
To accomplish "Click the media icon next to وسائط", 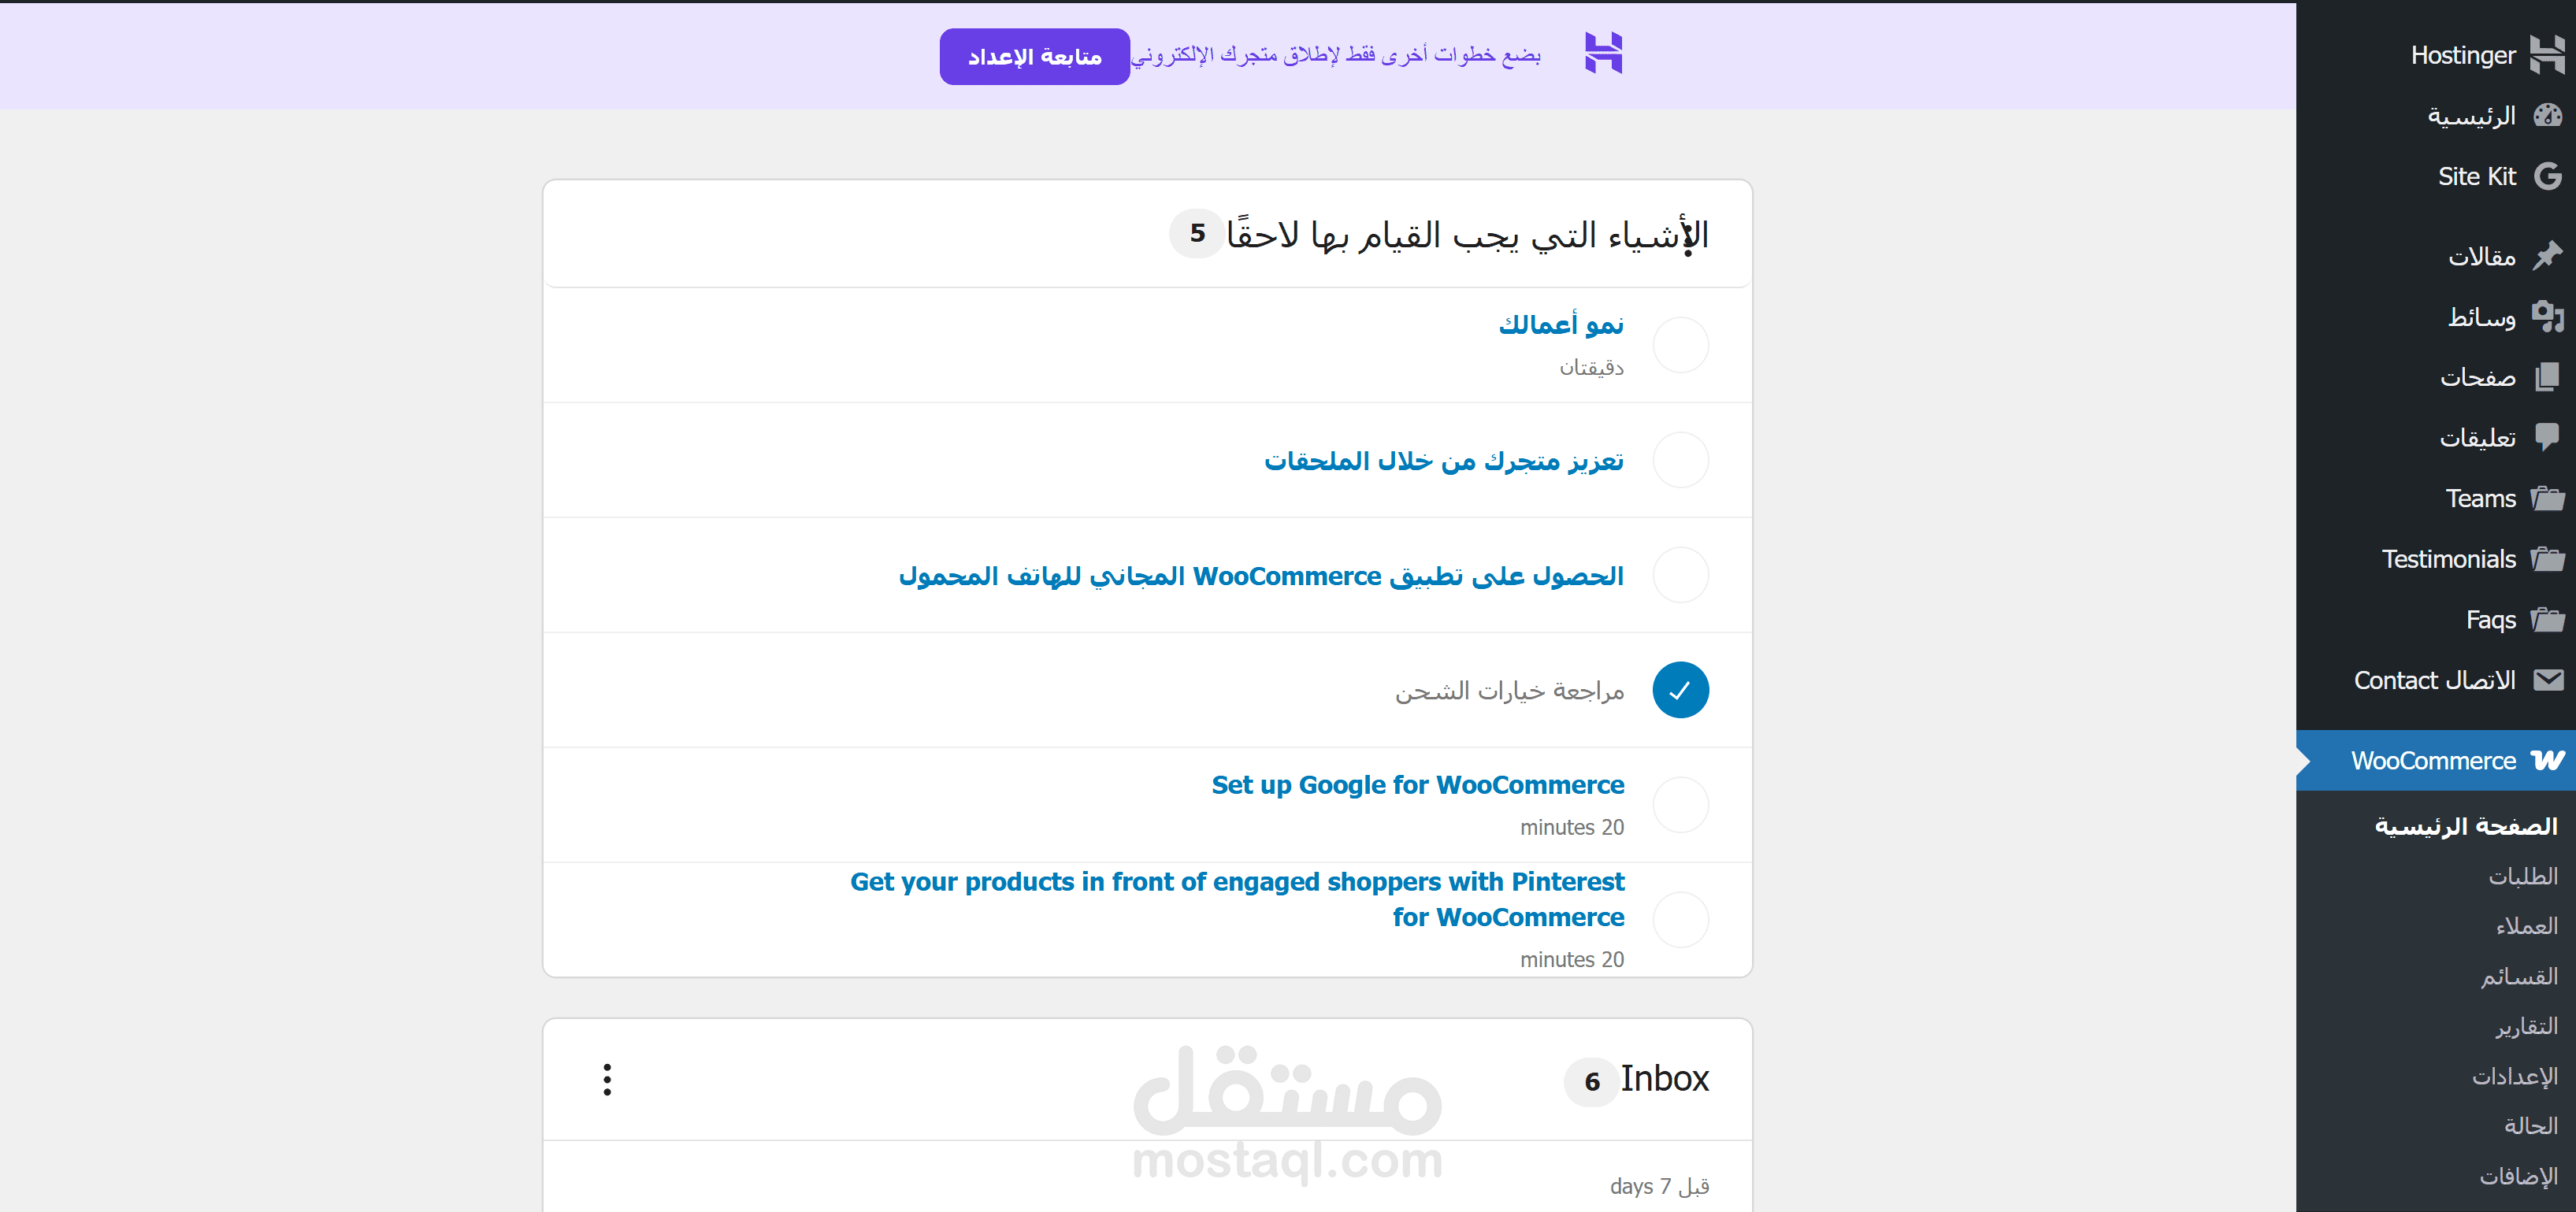I will click(x=2546, y=317).
